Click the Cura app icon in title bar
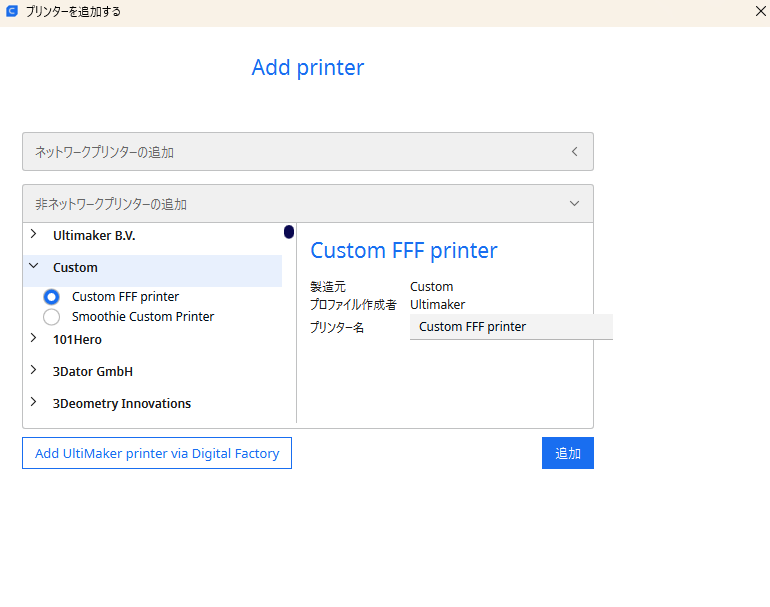The width and height of the screenshot is (770, 607). pos(12,11)
